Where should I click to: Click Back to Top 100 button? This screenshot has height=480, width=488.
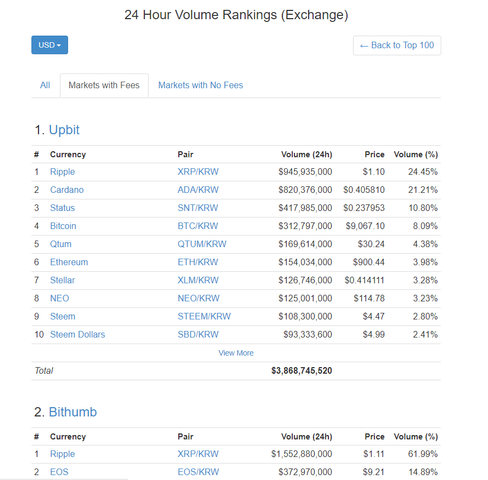click(x=397, y=45)
